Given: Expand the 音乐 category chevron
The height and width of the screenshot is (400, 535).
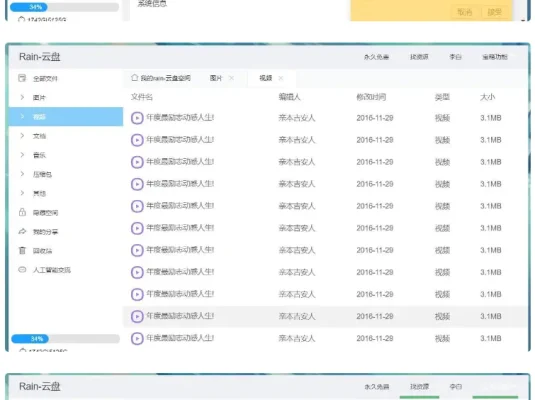Looking at the screenshot, I should [22, 155].
